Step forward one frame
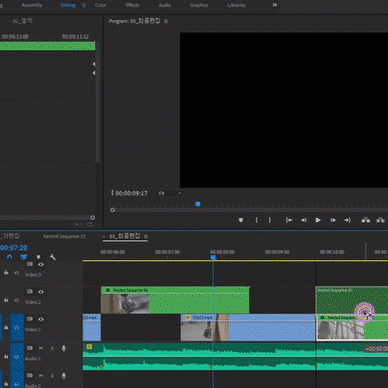 [x=333, y=220]
